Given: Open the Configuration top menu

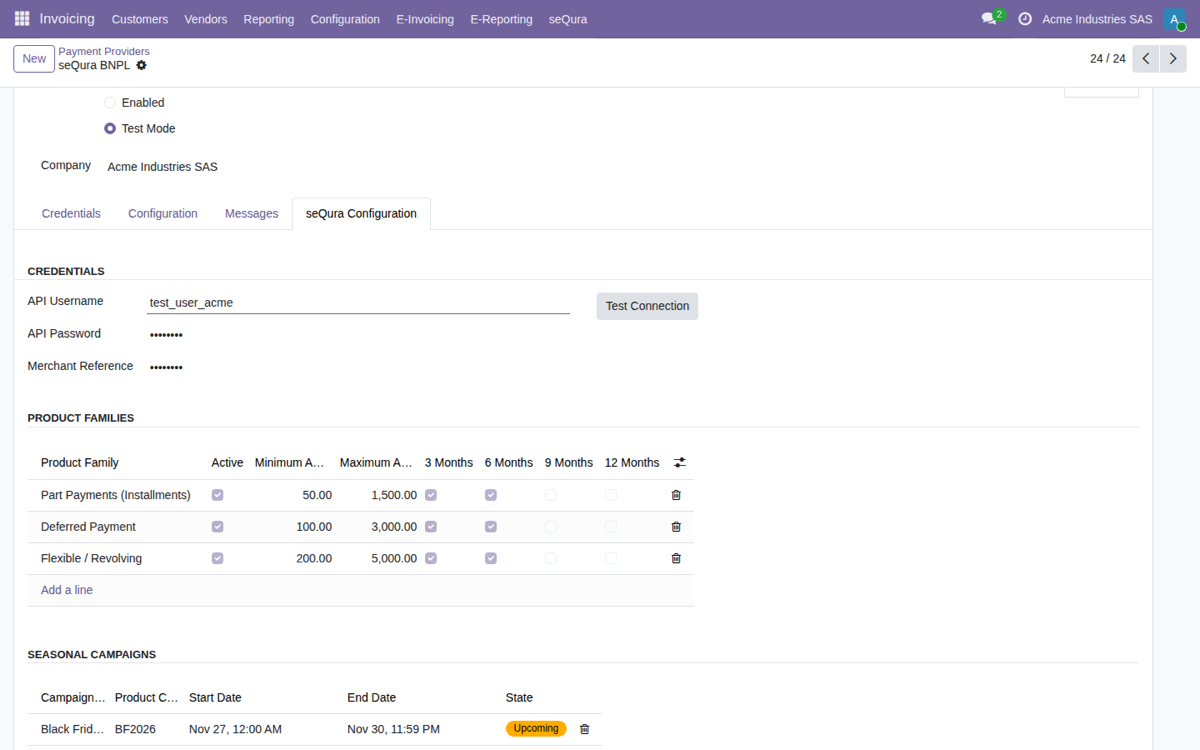Looking at the screenshot, I should point(345,19).
